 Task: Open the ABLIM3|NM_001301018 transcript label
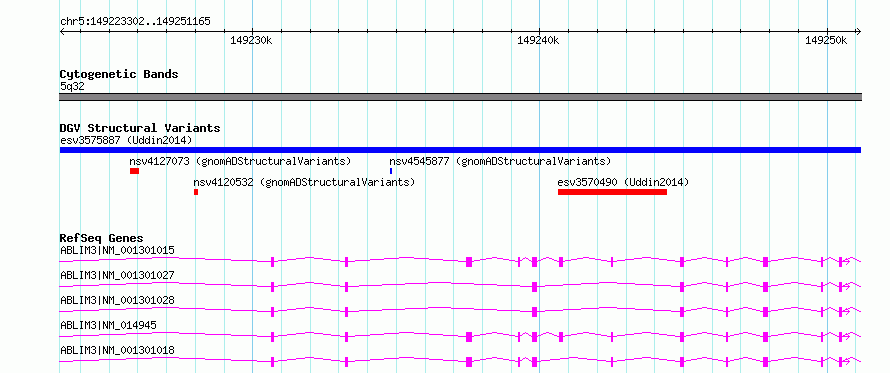coord(117,350)
